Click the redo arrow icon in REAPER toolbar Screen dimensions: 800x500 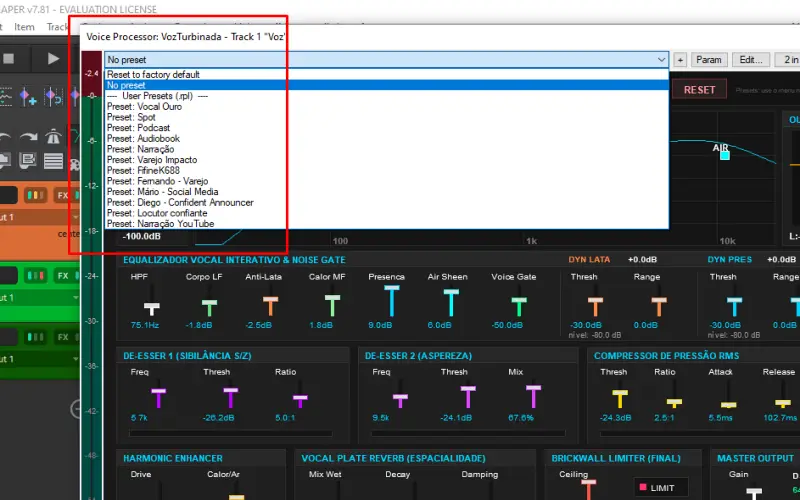click(29, 137)
